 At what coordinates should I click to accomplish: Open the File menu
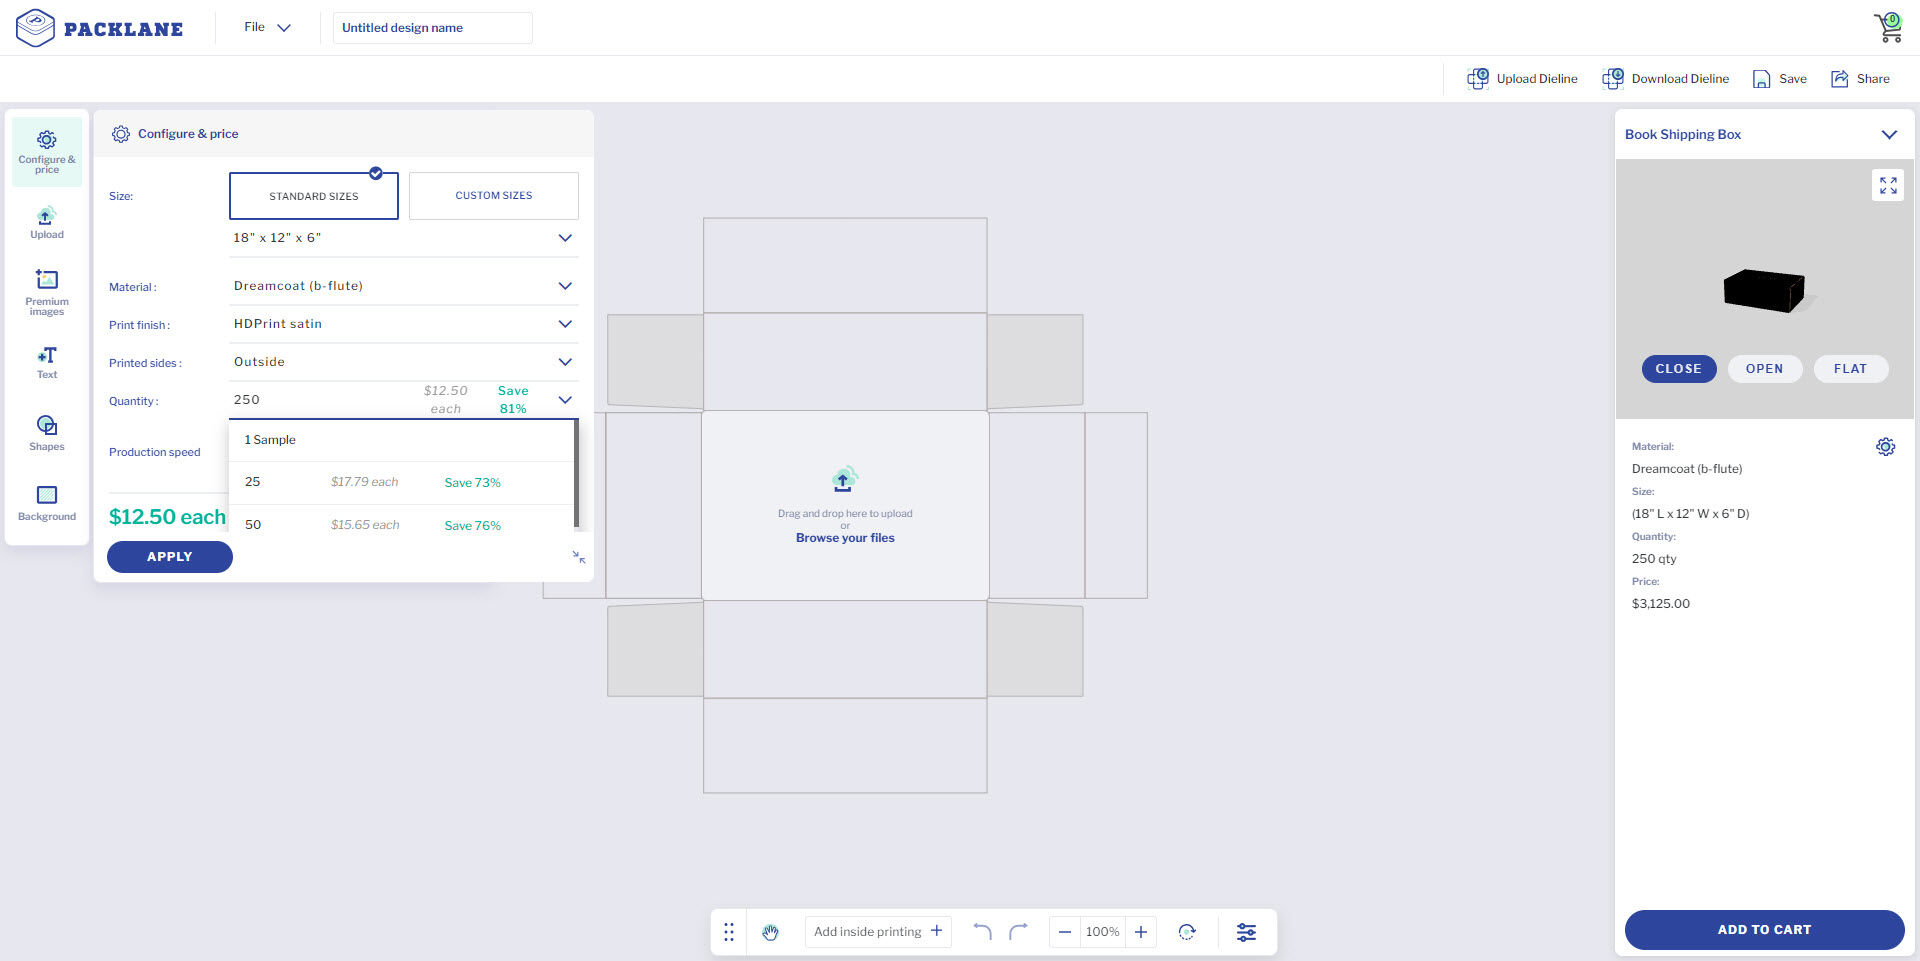point(266,27)
